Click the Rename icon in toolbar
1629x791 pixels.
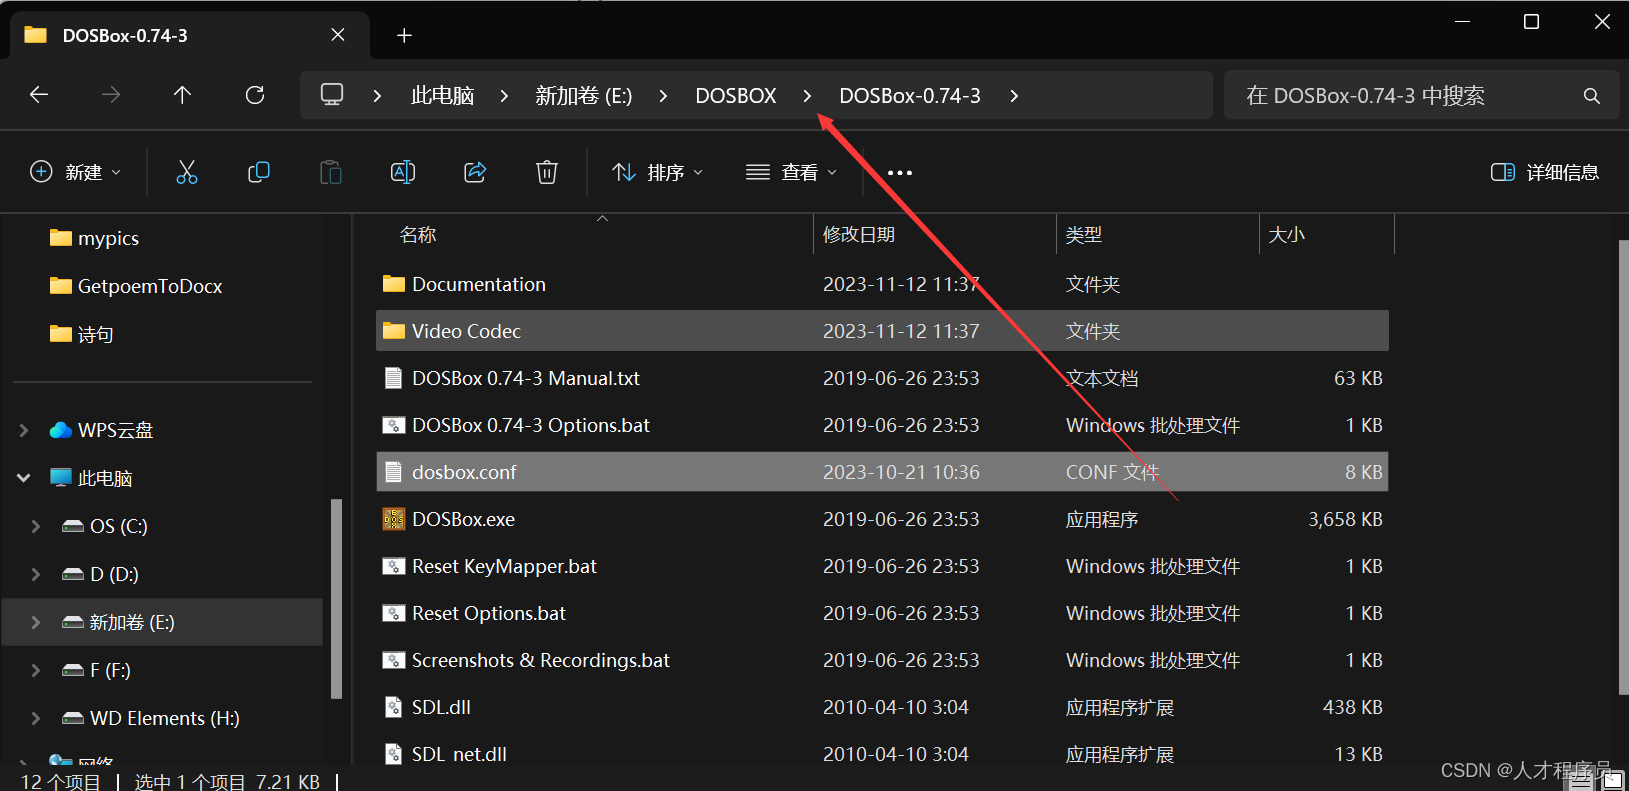[403, 172]
